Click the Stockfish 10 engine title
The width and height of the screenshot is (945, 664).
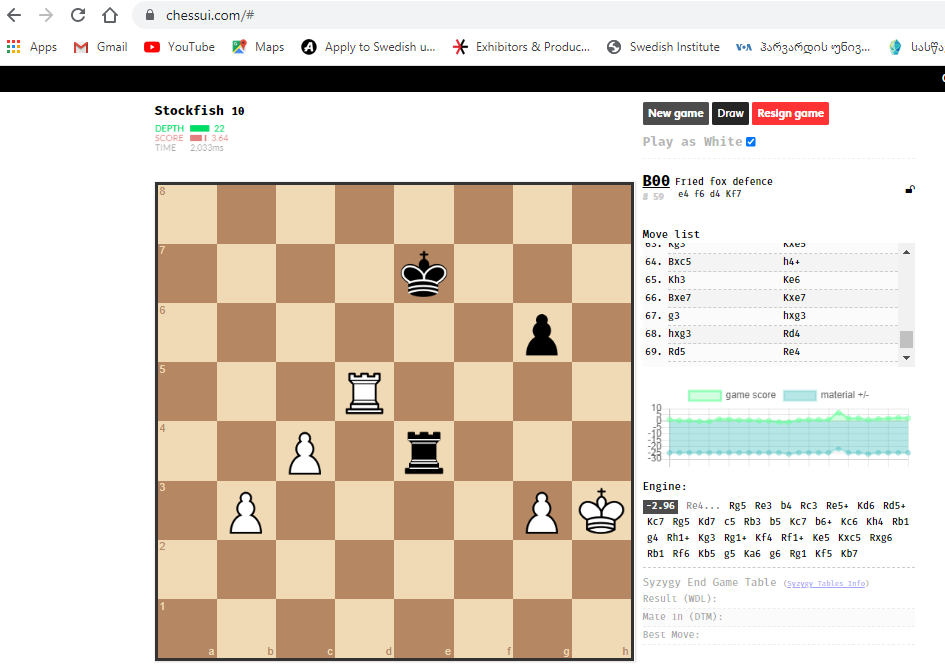(x=199, y=111)
